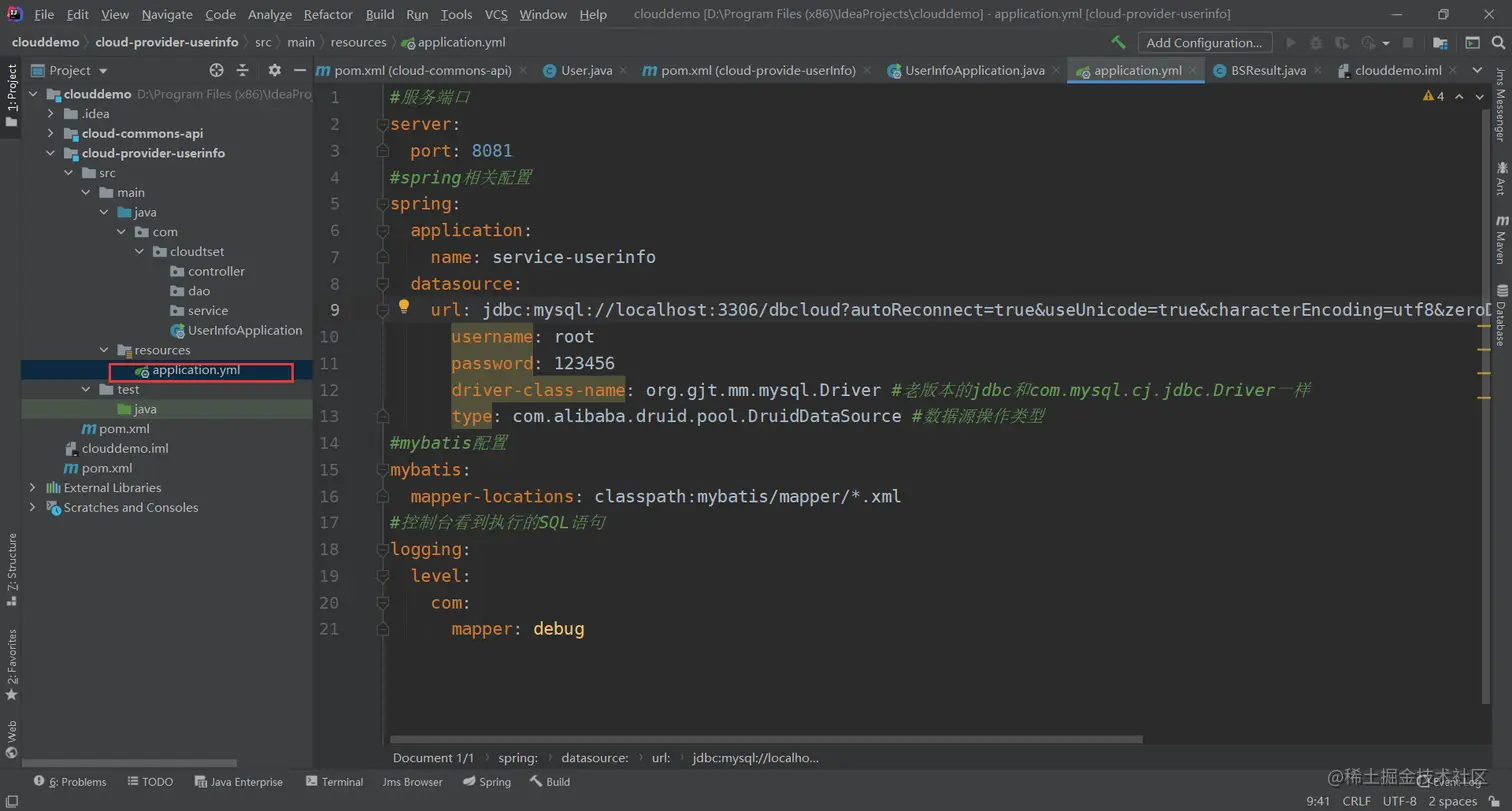Click the Run Anything terminal-window icon
Image resolution: width=1512 pixels, height=811 pixels.
pyautogui.click(x=1472, y=42)
